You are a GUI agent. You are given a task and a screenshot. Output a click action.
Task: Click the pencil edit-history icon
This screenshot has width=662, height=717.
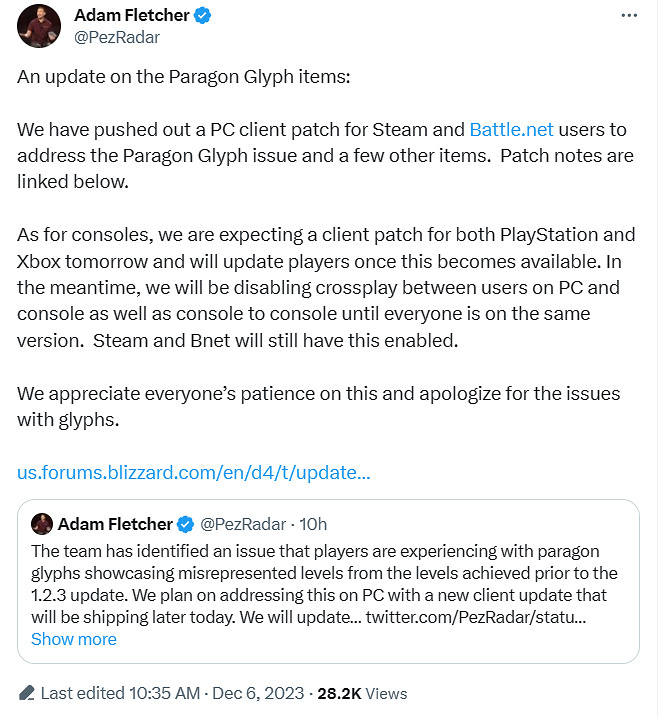(x=25, y=694)
